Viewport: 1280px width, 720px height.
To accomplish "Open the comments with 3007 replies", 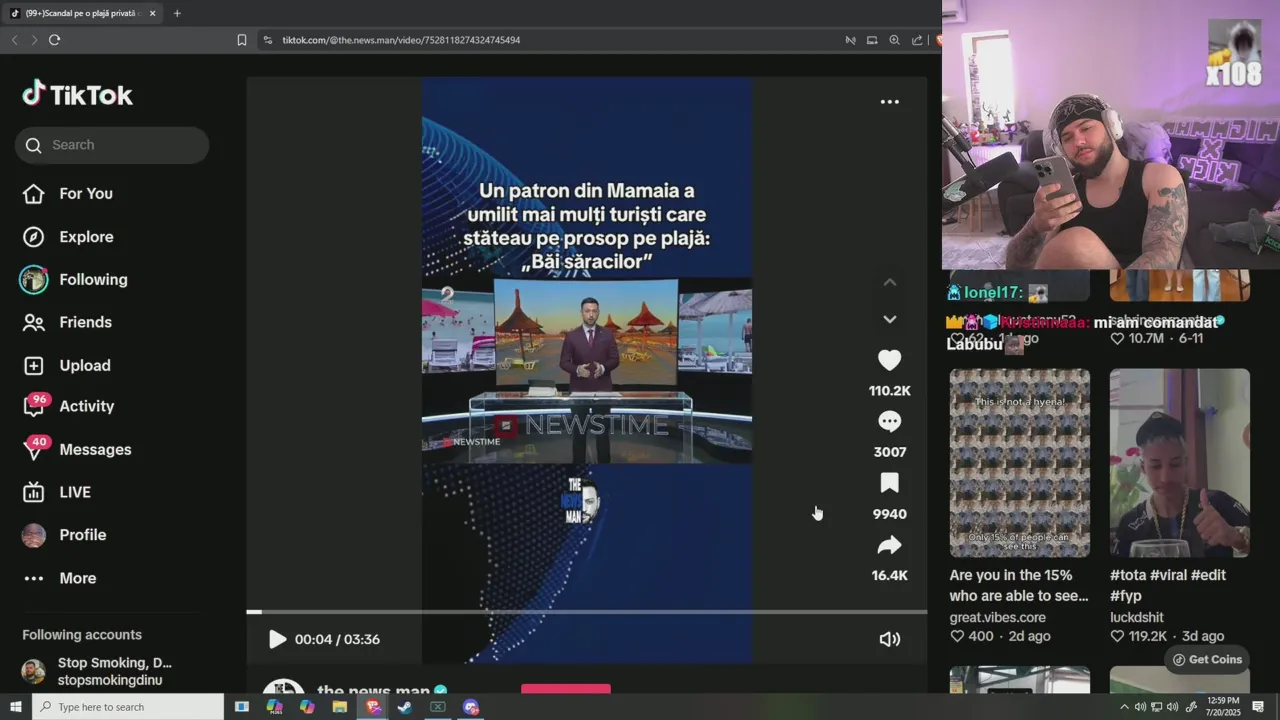I will click(889, 422).
